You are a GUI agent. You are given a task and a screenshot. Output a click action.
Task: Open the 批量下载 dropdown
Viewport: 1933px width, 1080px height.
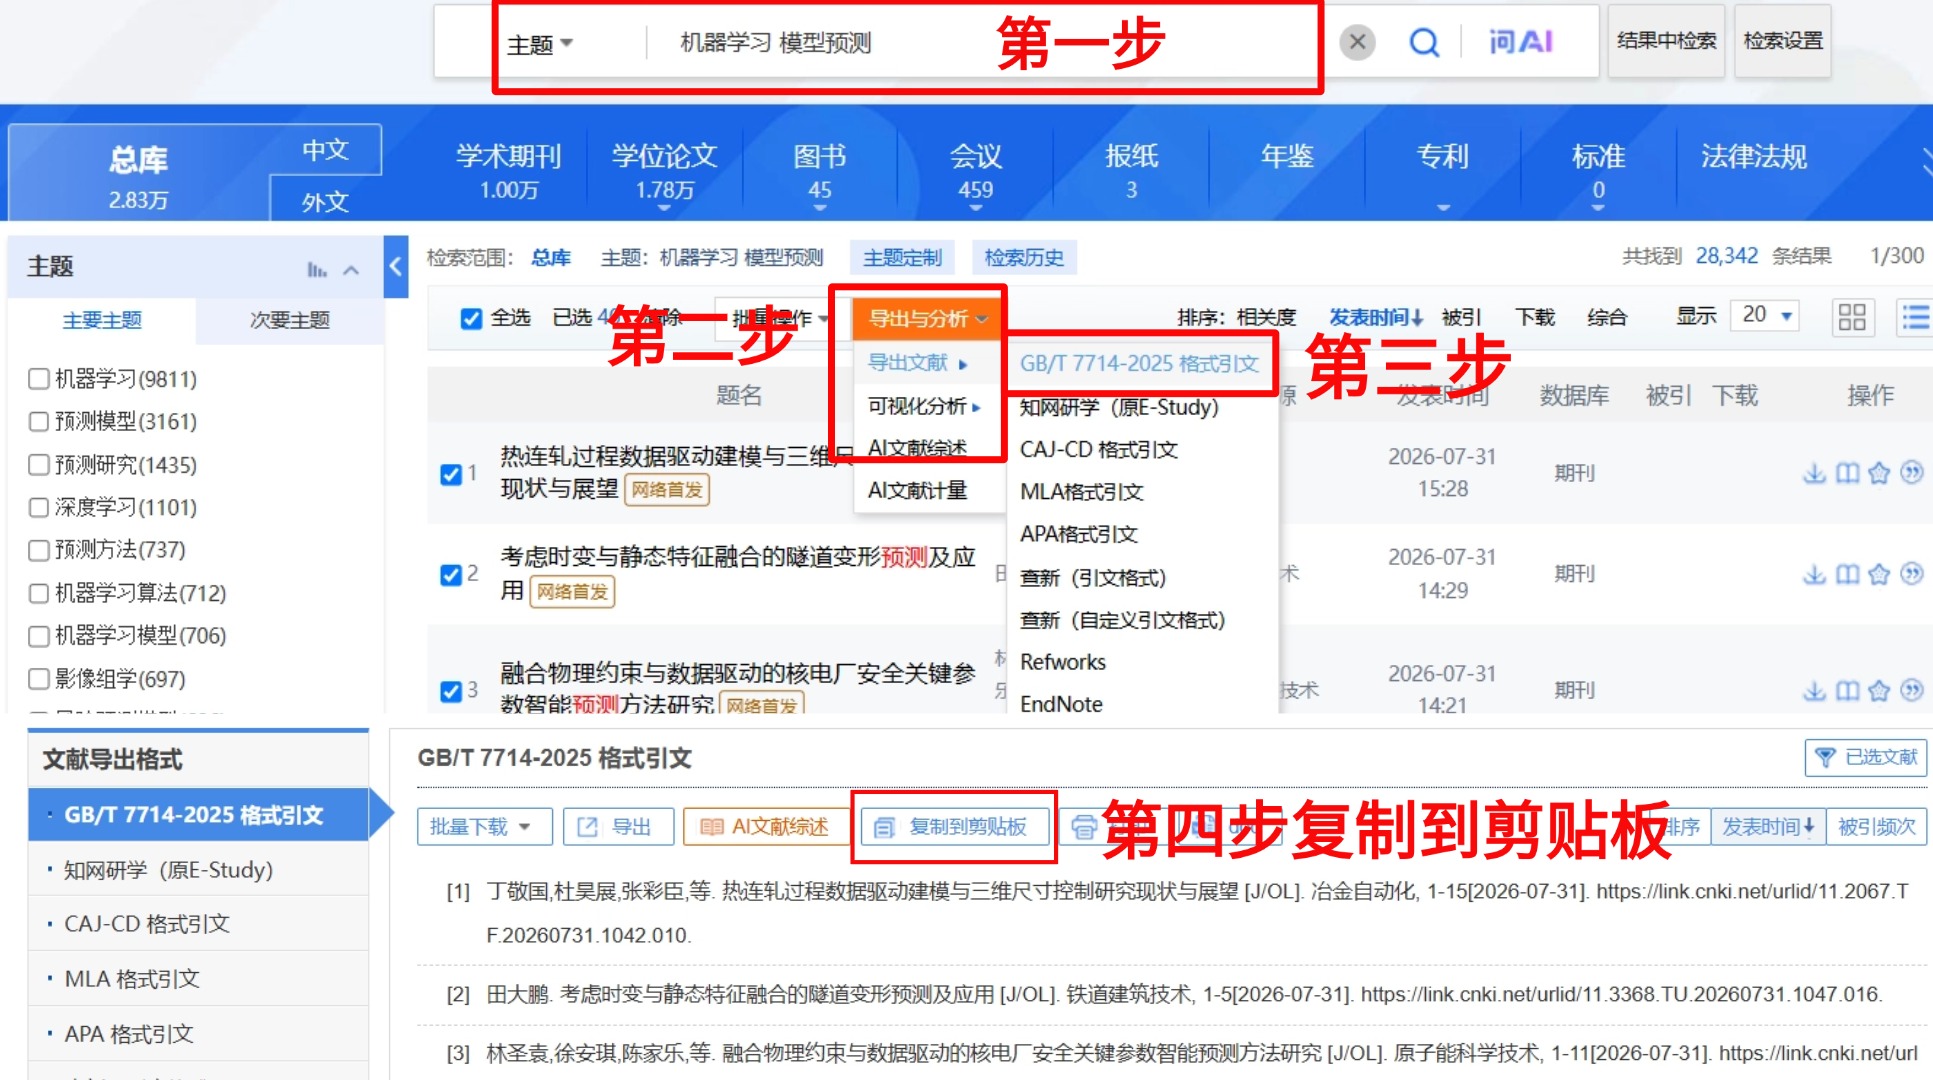pyautogui.click(x=485, y=827)
